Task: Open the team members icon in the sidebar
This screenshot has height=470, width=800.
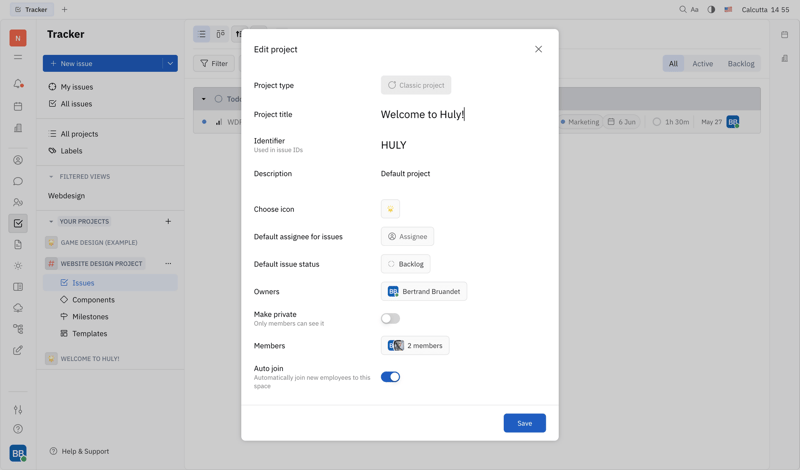Action: pos(18,202)
